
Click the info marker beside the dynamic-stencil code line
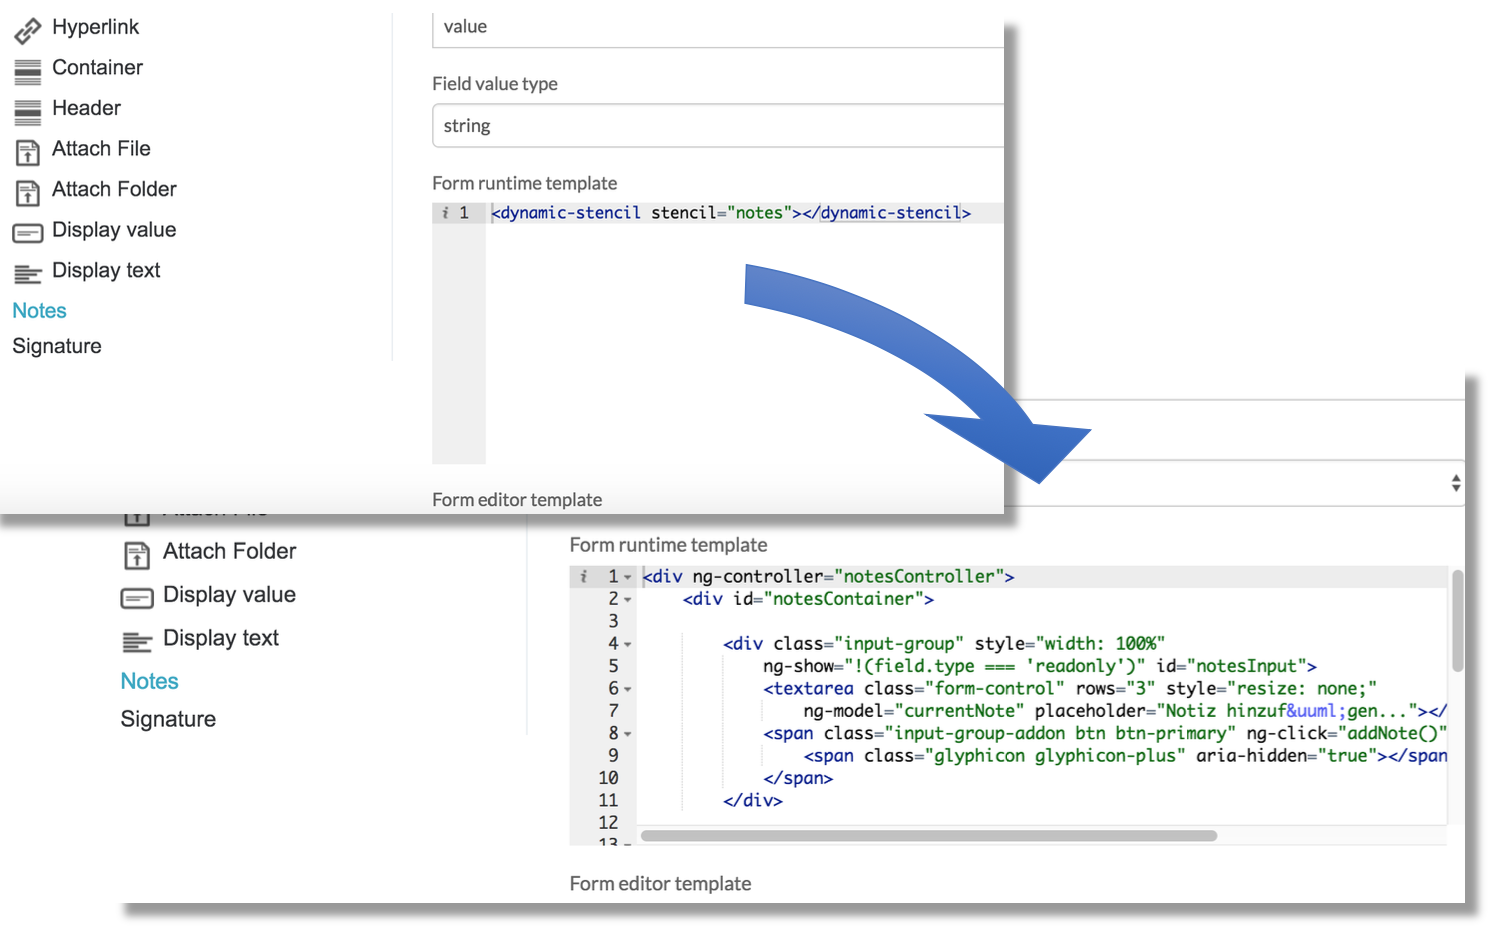coord(445,213)
